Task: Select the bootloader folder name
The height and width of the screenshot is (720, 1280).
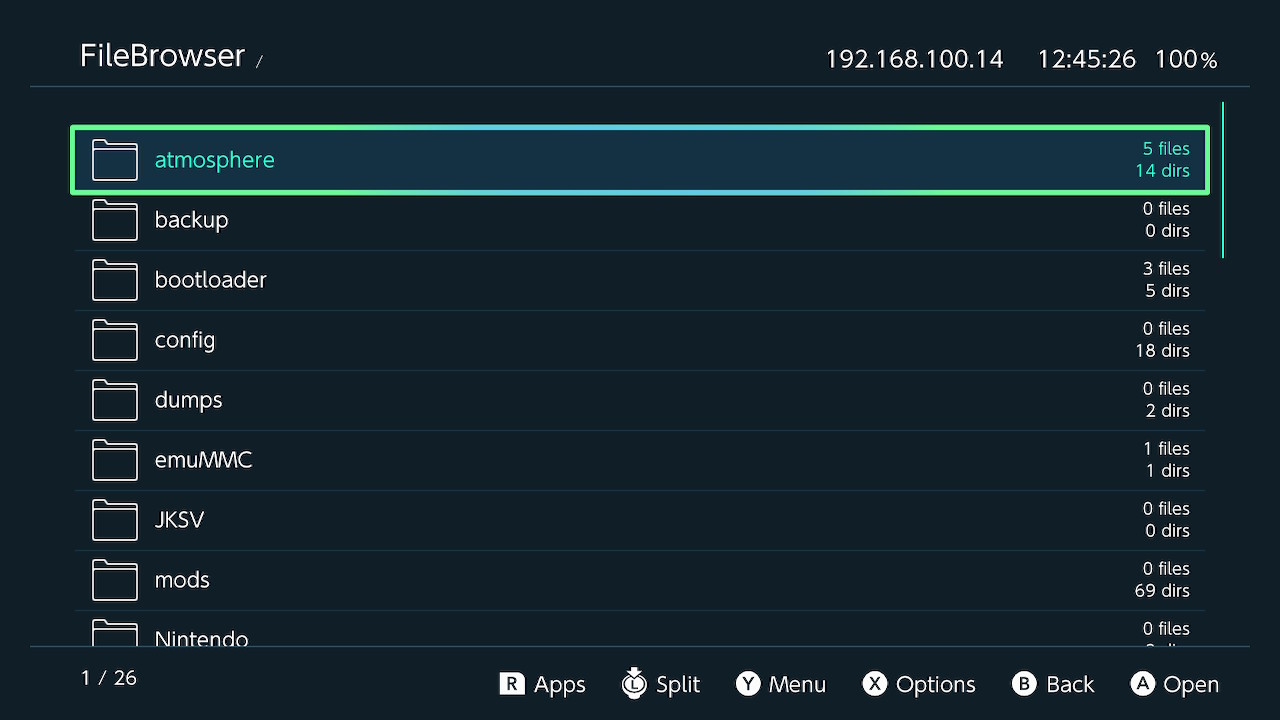Action: [x=210, y=280]
